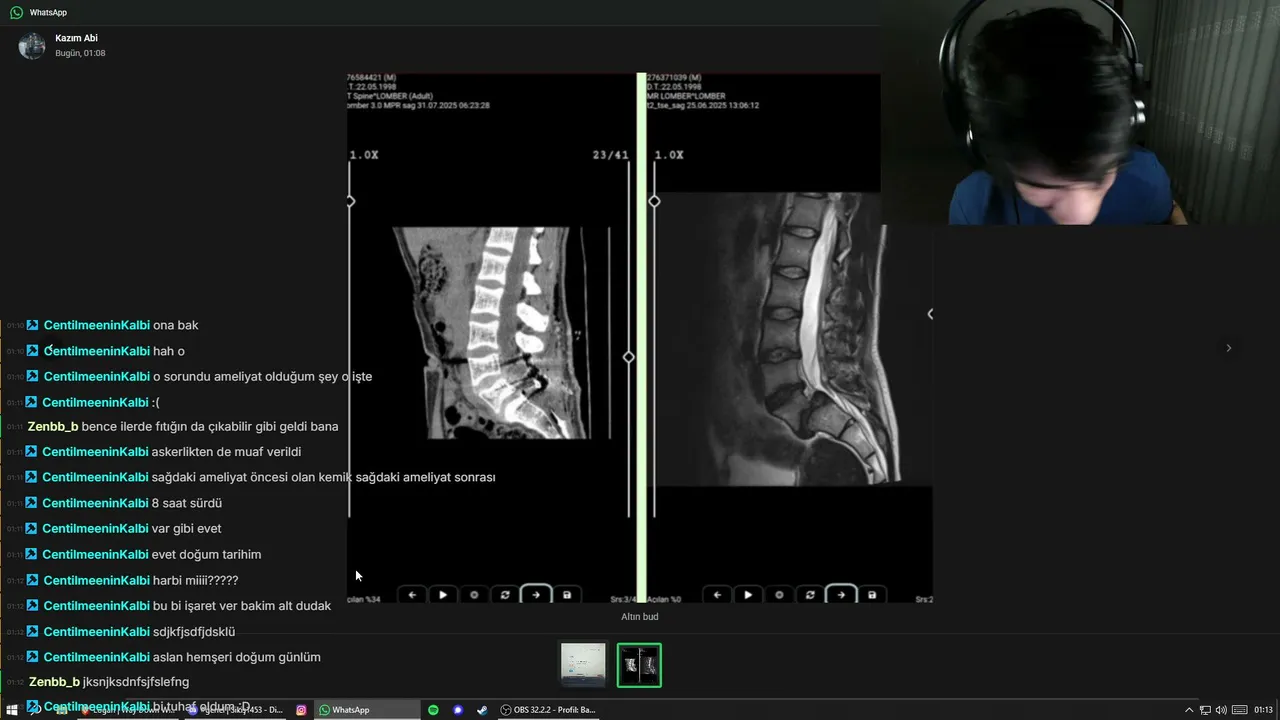The image size is (1280, 720).
Task: Open Discord icon in taskbar
Action: (458, 710)
